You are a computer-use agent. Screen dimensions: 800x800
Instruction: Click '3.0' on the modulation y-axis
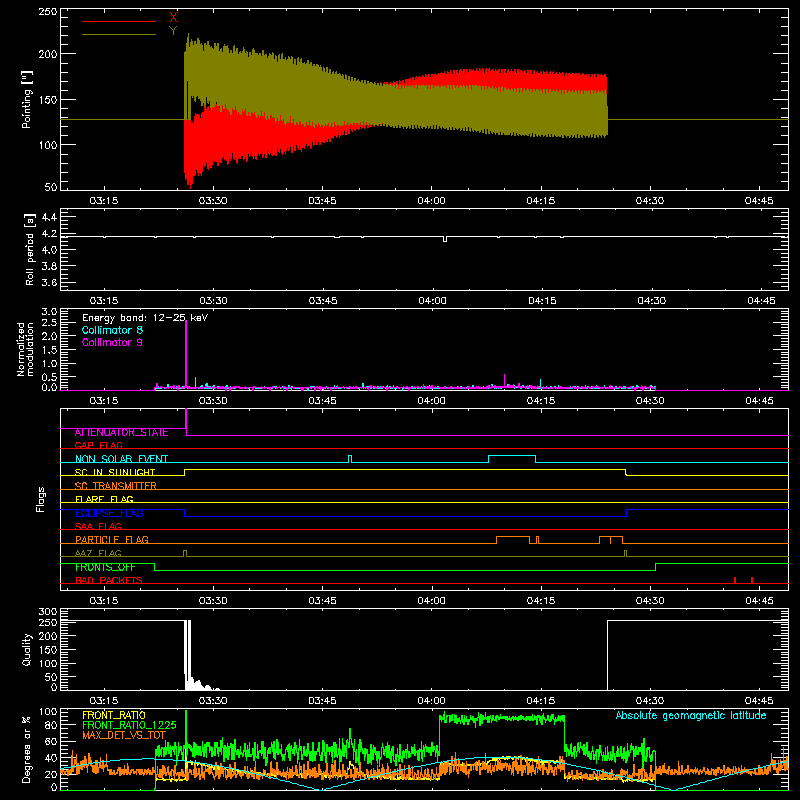(49, 312)
